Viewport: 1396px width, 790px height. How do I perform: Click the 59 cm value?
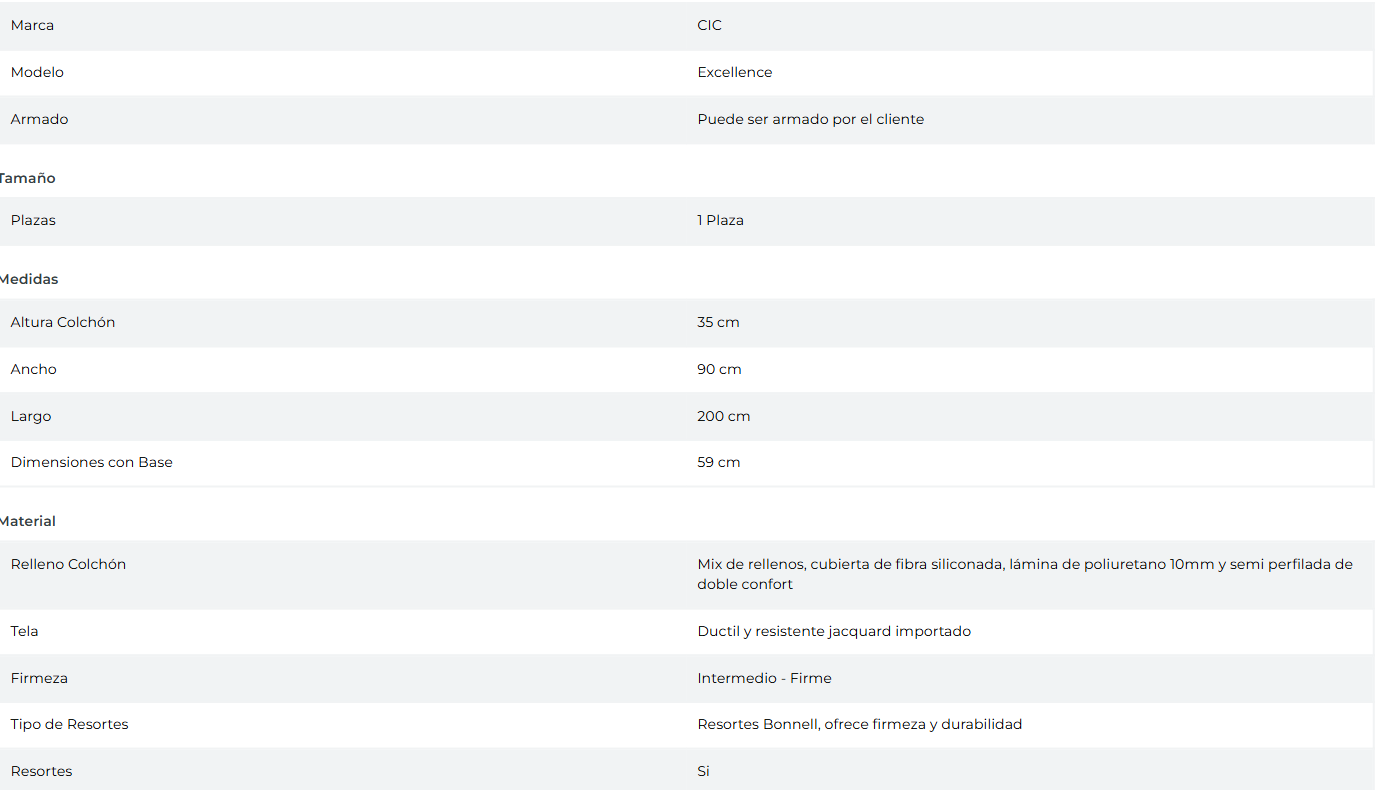tap(718, 462)
